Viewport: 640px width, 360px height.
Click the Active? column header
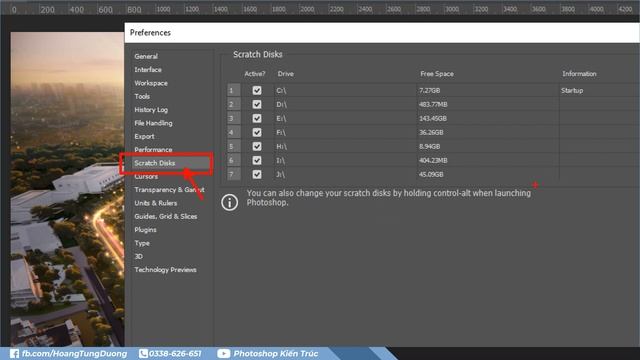pyautogui.click(x=255, y=74)
